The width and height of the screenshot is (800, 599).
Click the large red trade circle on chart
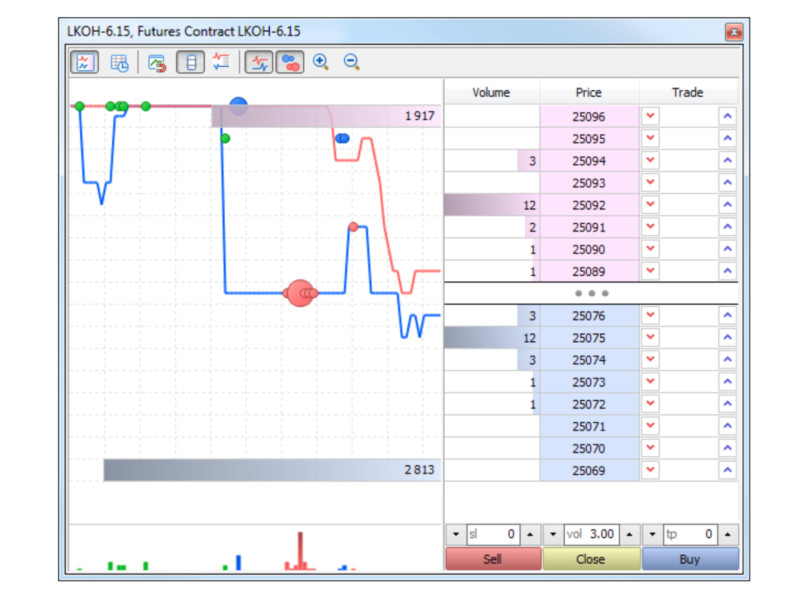point(300,293)
